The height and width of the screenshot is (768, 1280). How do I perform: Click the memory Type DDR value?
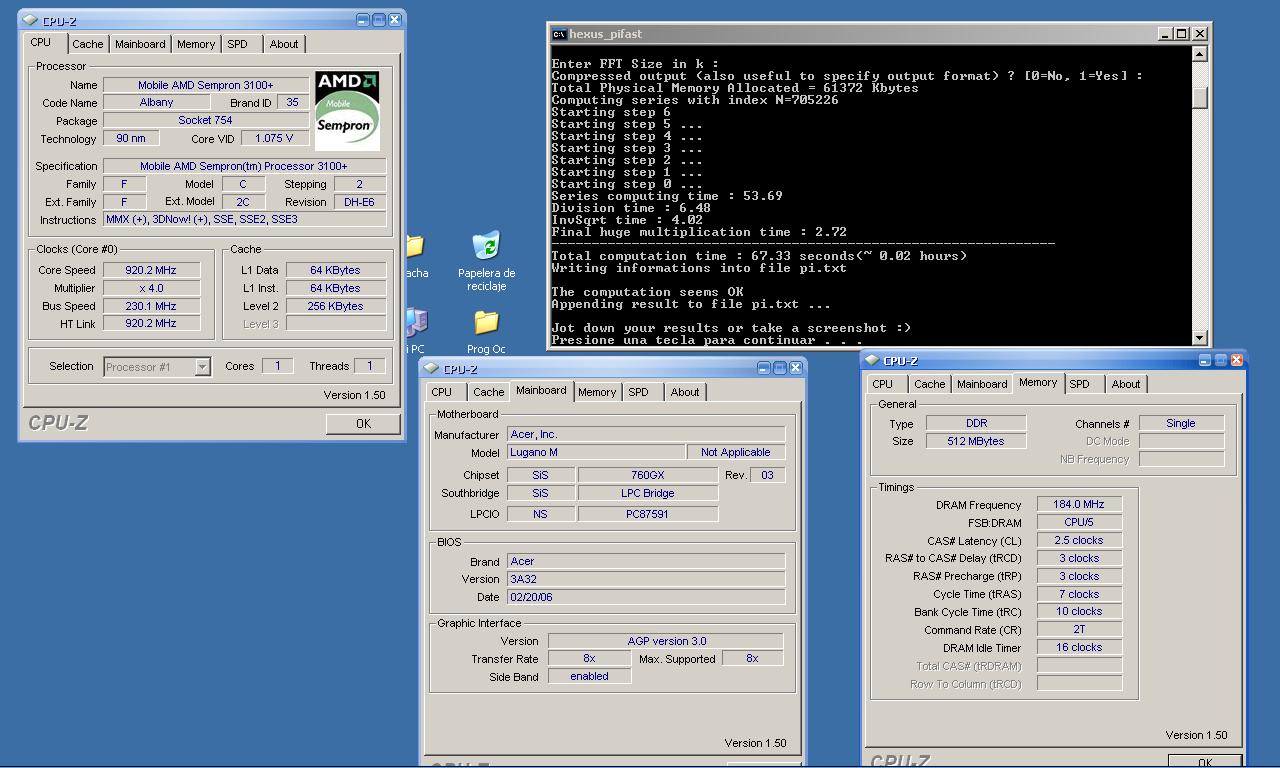tap(976, 423)
